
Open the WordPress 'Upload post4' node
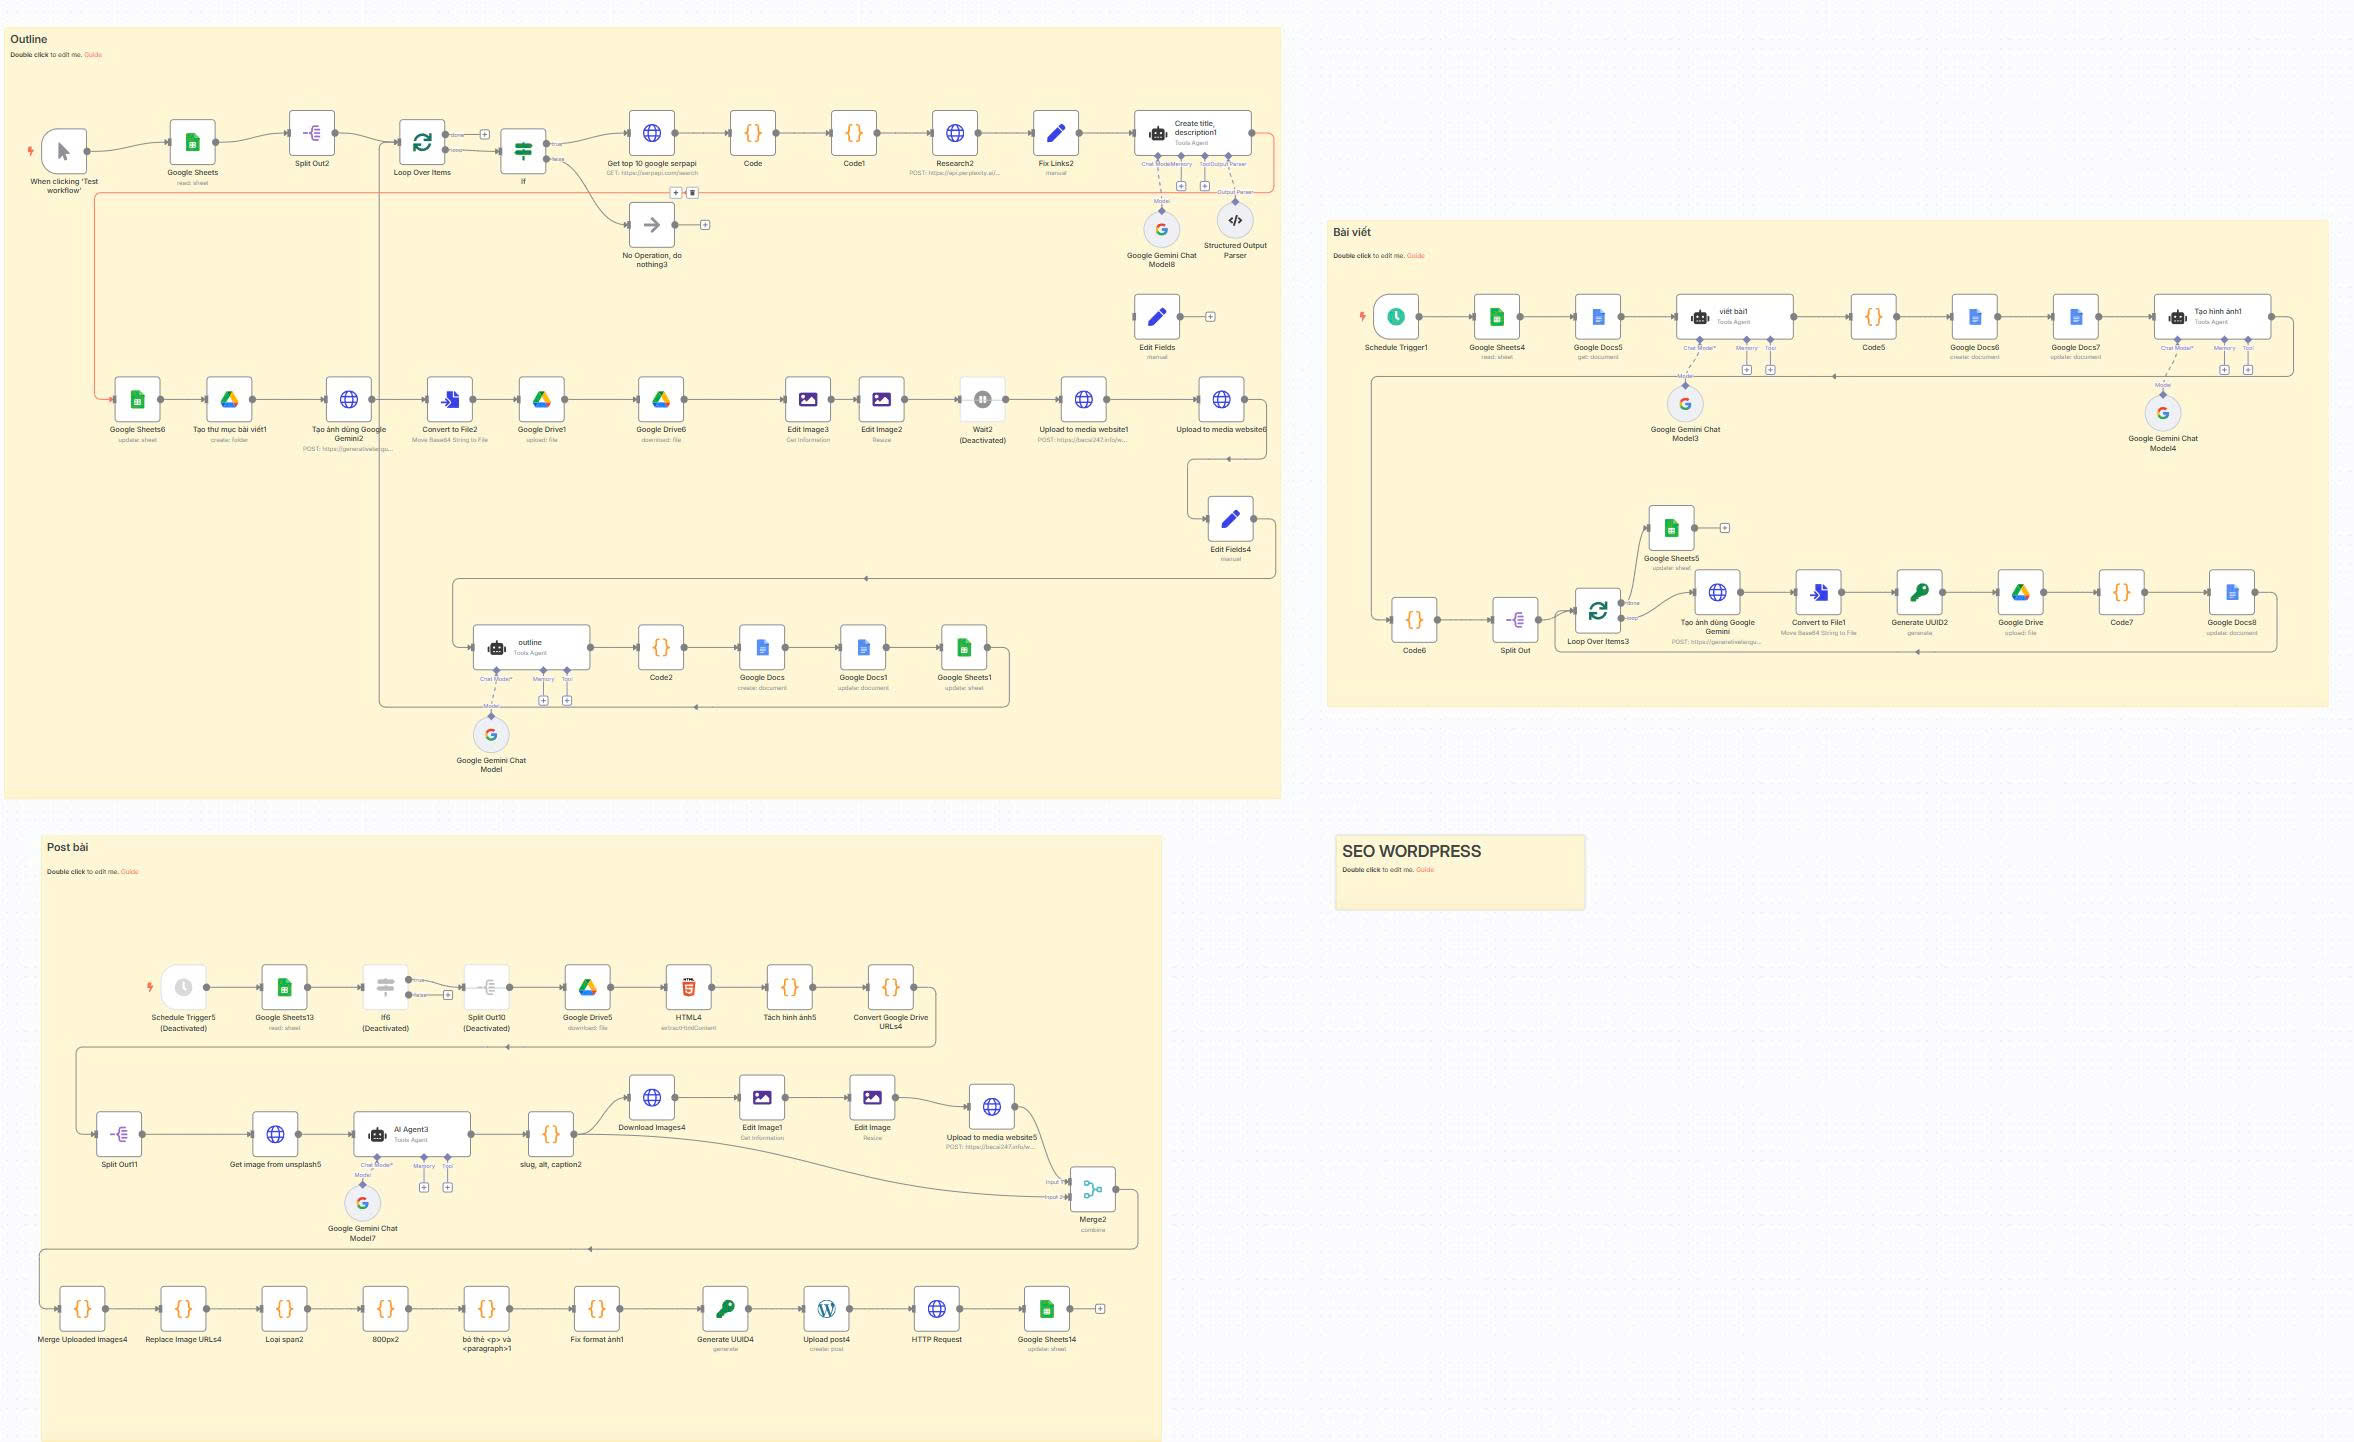click(826, 1308)
